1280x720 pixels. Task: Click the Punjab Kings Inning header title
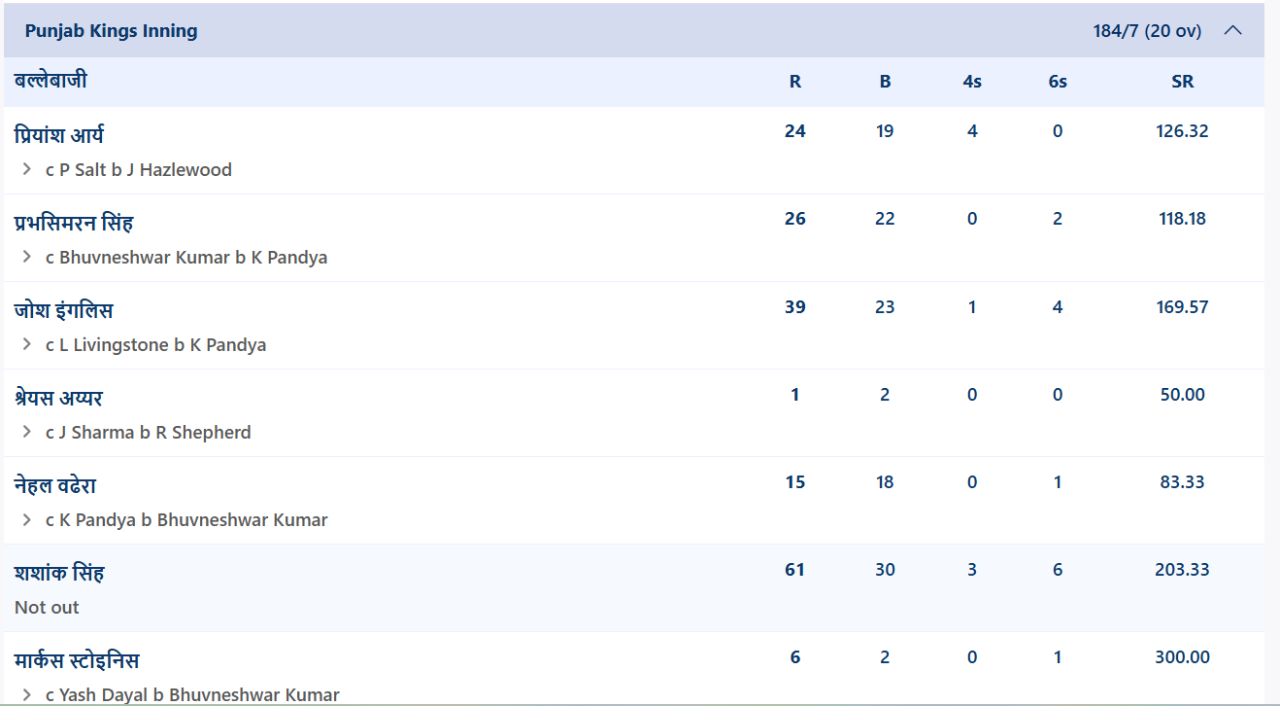click(x=111, y=31)
